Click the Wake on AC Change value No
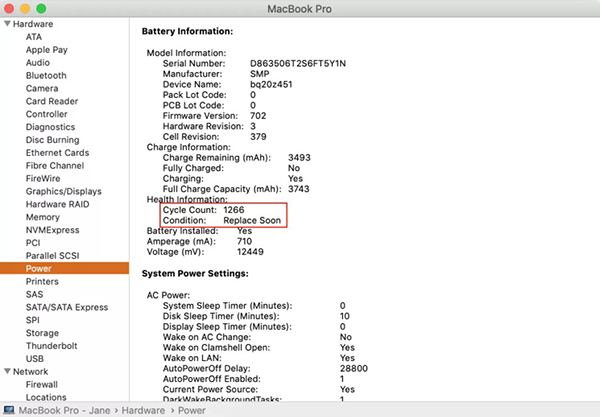Screen dimensions: 600x417 [x=346, y=337]
